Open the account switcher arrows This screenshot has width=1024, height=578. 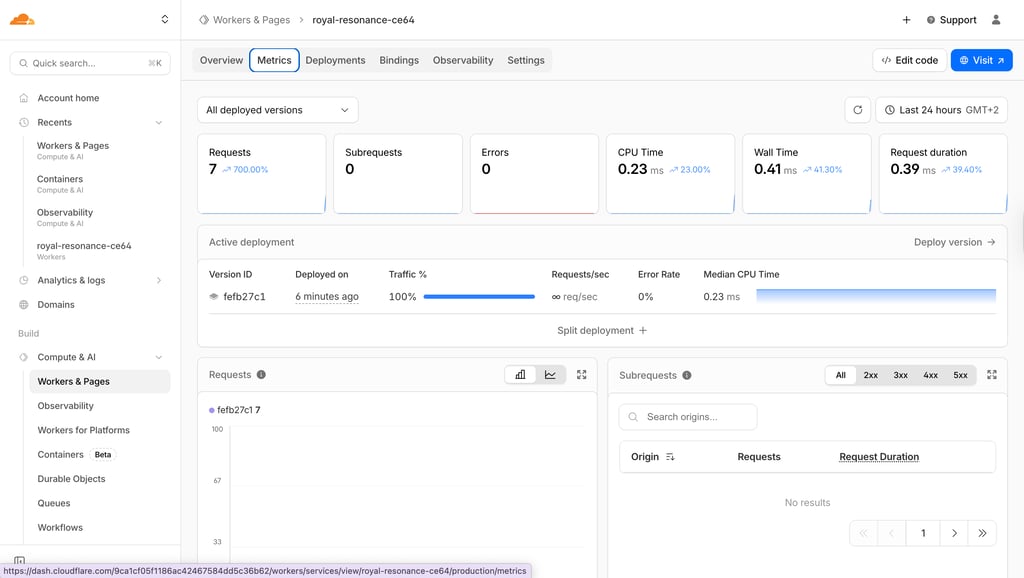pos(165,20)
